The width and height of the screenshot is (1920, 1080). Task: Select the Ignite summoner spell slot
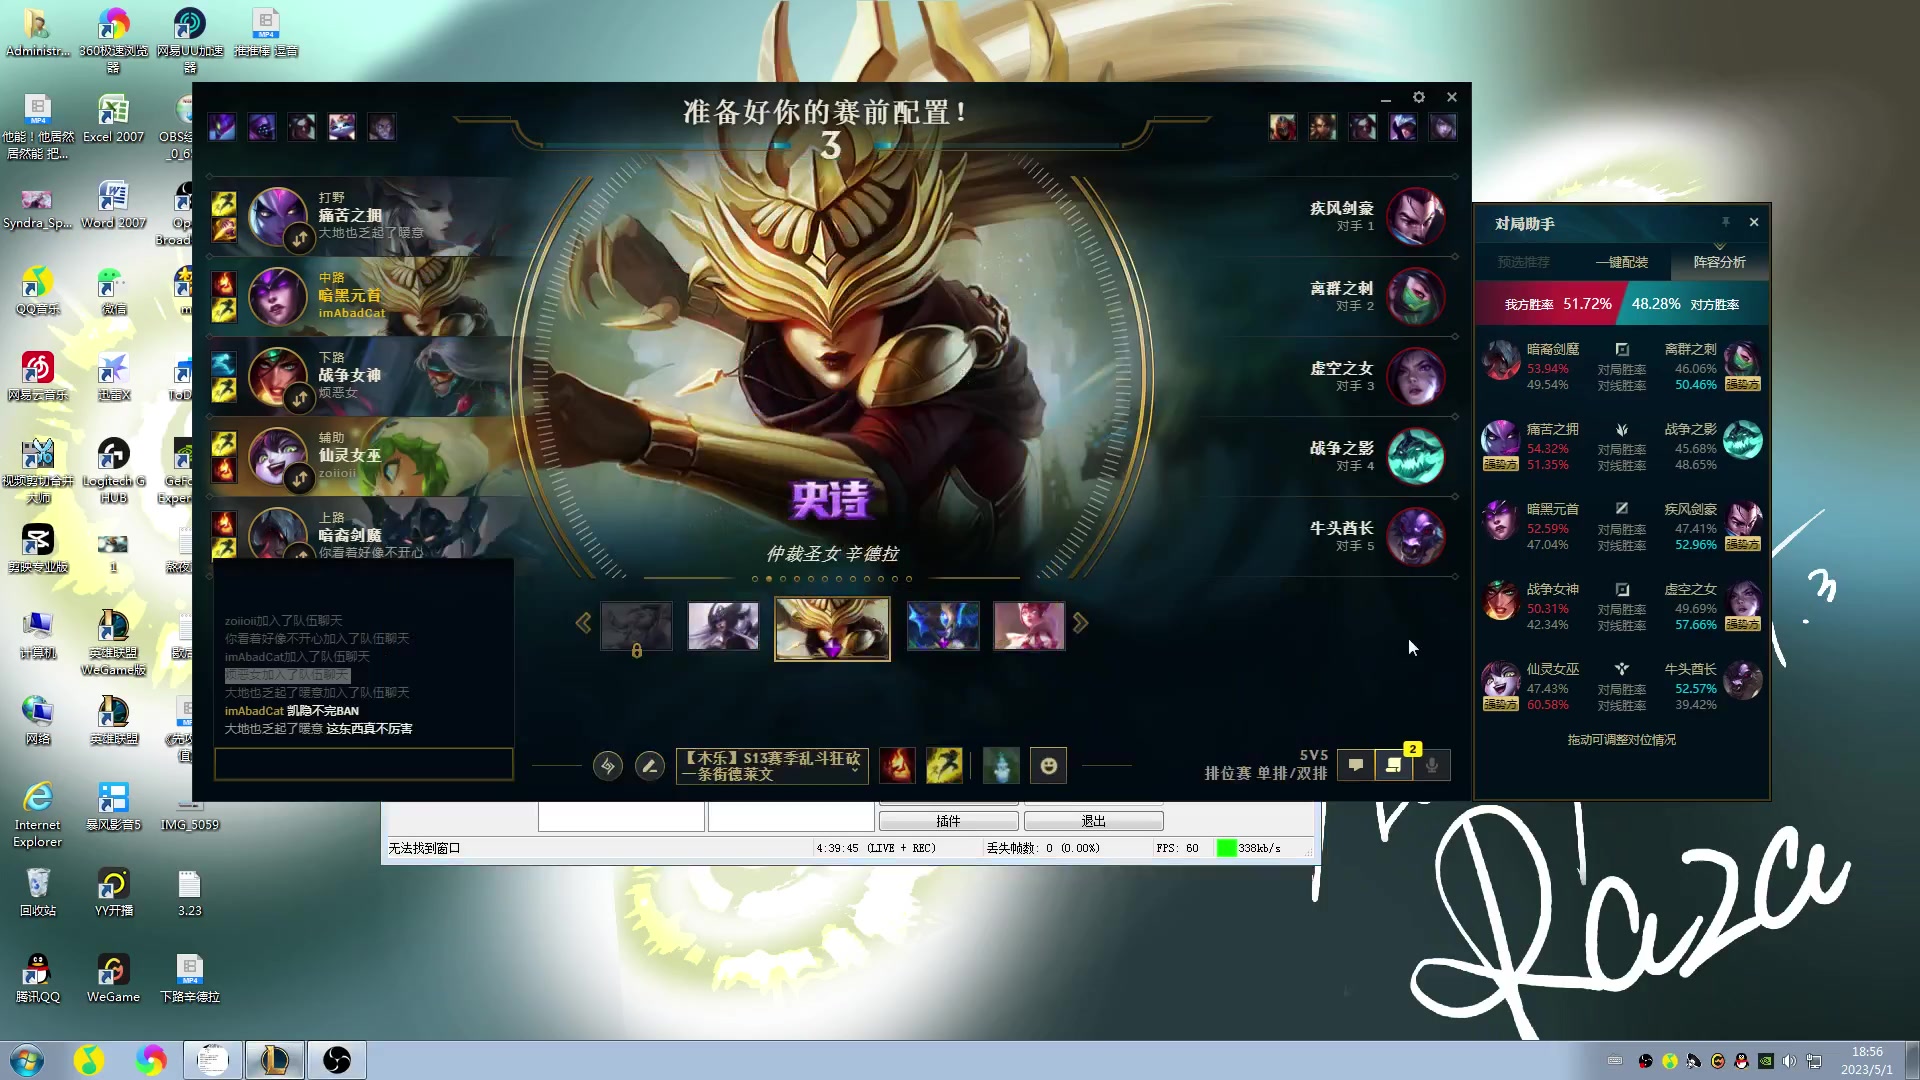pos(897,766)
